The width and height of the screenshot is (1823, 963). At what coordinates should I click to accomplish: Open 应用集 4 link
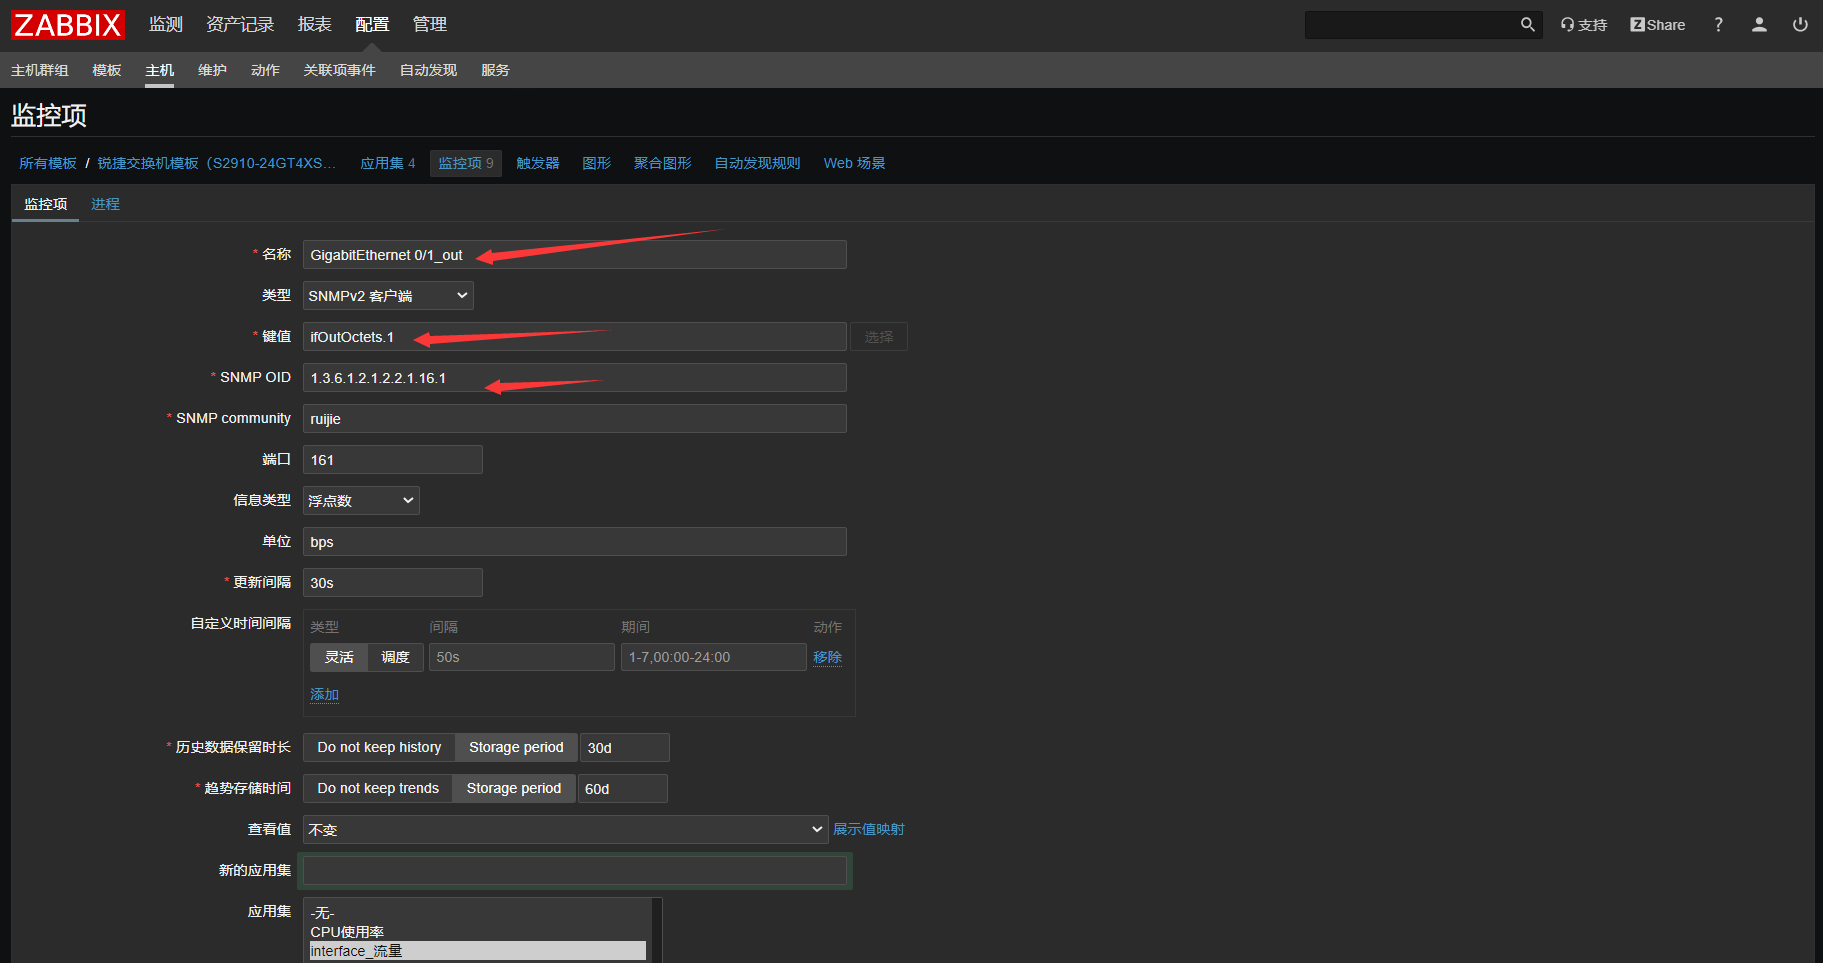pyautogui.click(x=388, y=163)
